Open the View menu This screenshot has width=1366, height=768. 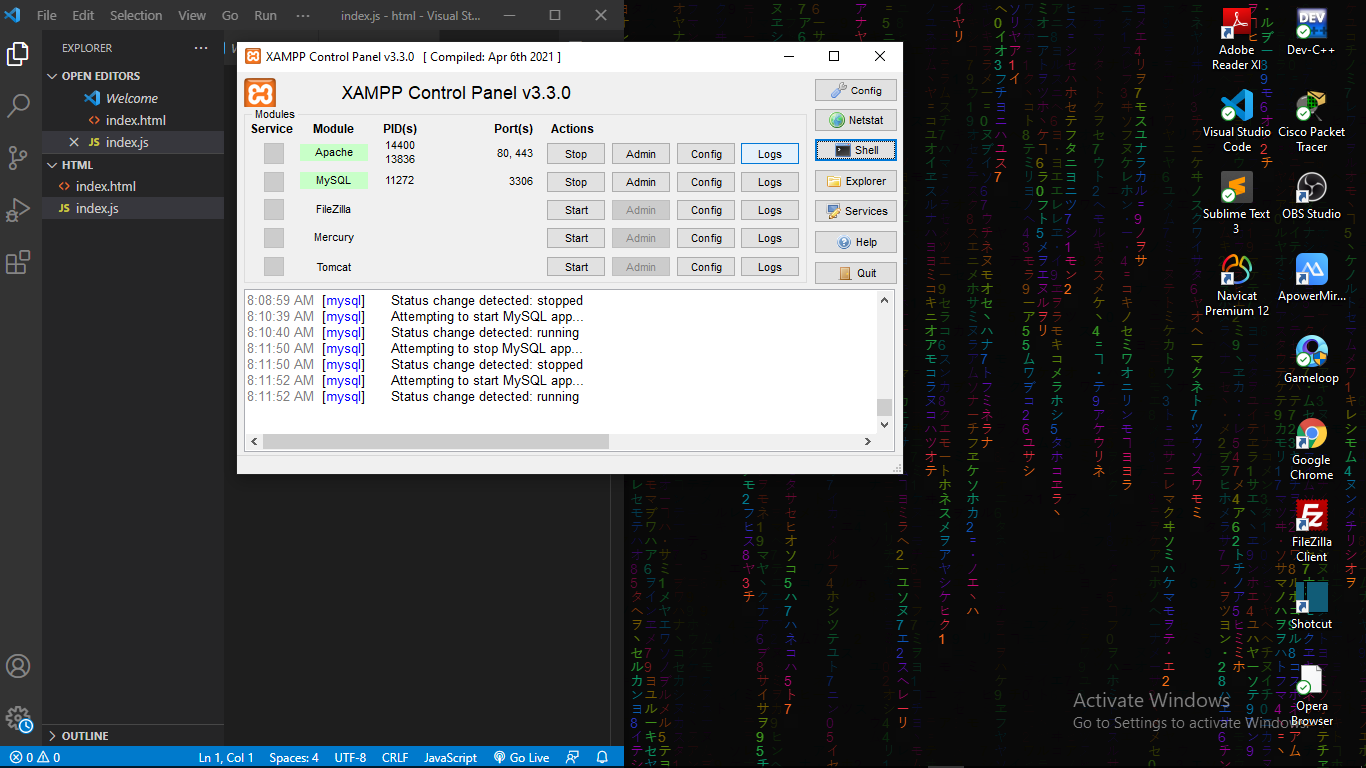pyautogui.click(x=192, y=16)
